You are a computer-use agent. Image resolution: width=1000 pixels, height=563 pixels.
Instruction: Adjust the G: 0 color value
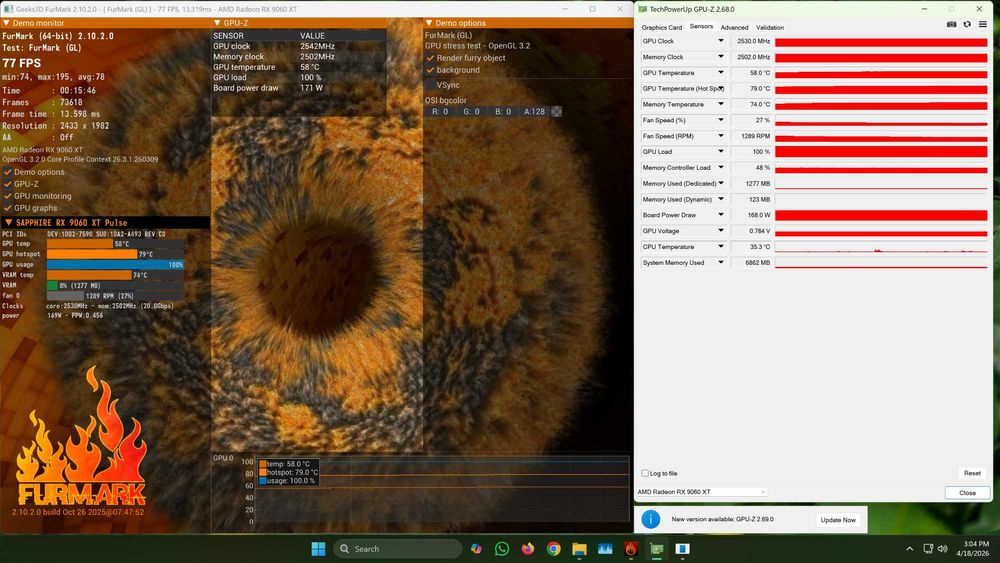click(471, 112)
